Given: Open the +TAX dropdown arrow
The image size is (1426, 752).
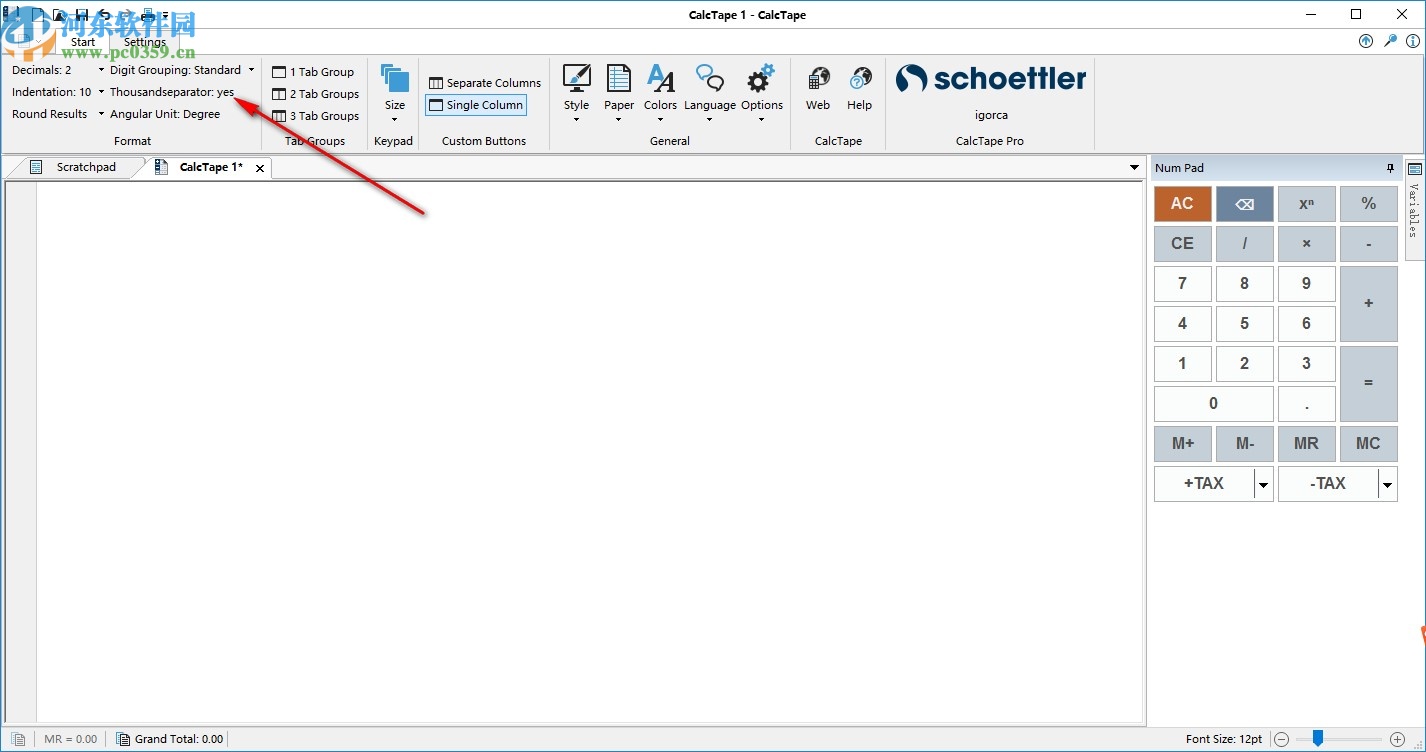Looking at the screenshot, I should [x=1264, y=484].
